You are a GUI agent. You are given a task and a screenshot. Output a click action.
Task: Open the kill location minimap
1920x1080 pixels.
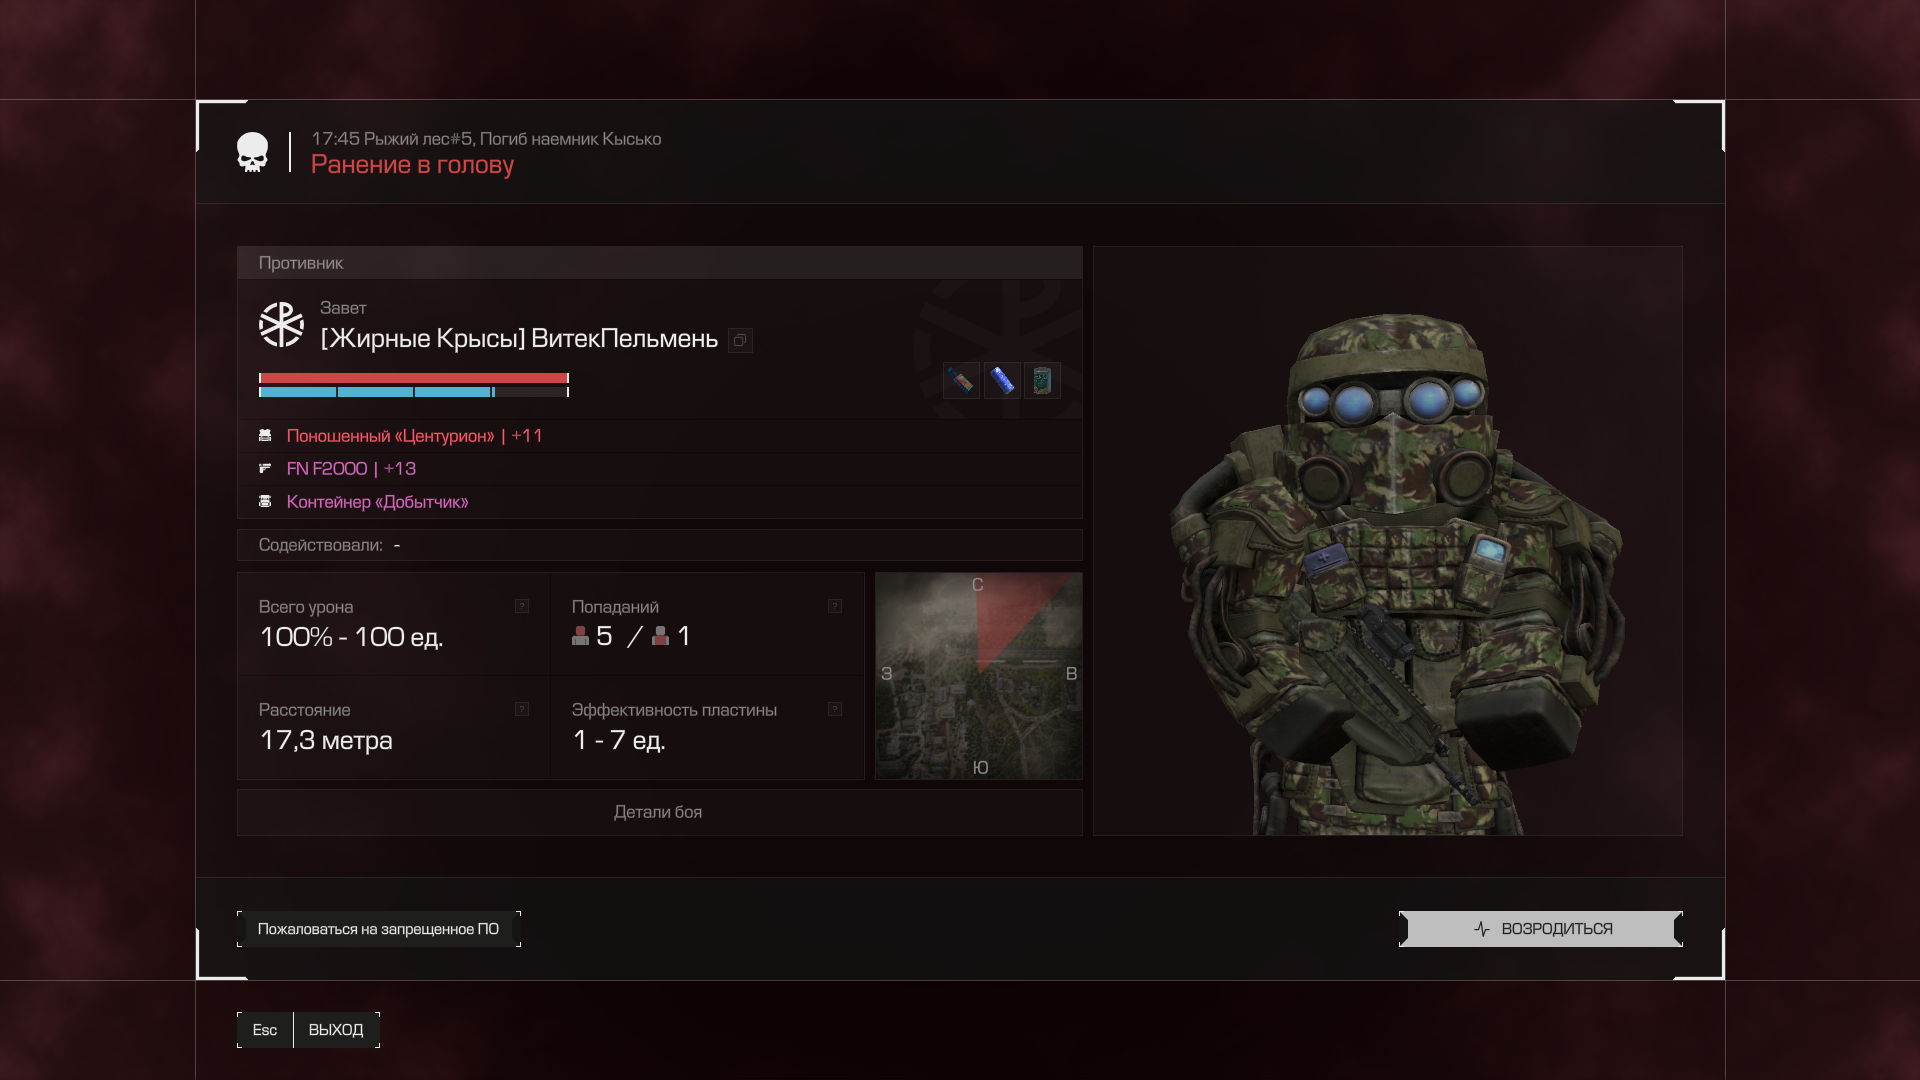coord(979,676)
